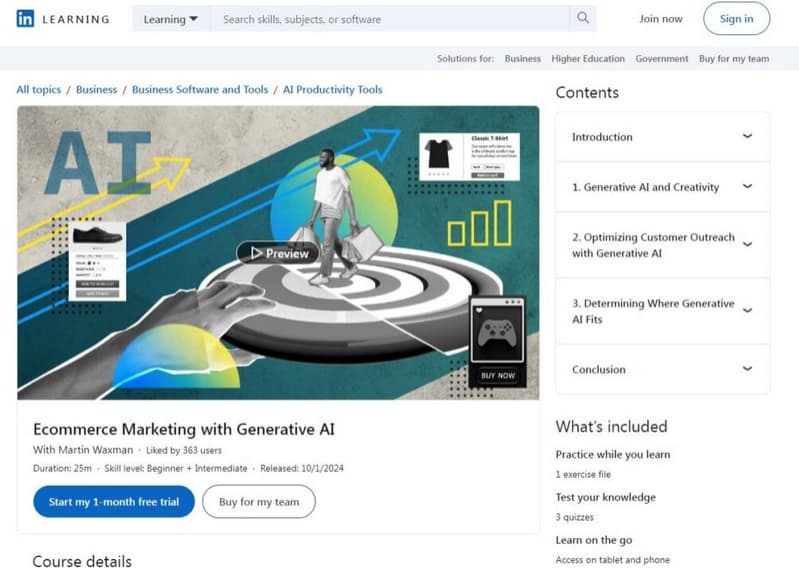Viewport: 799px width, 568px height.
Task: Click 'Liked by 363 users' text
Action: tap(183, 450)
